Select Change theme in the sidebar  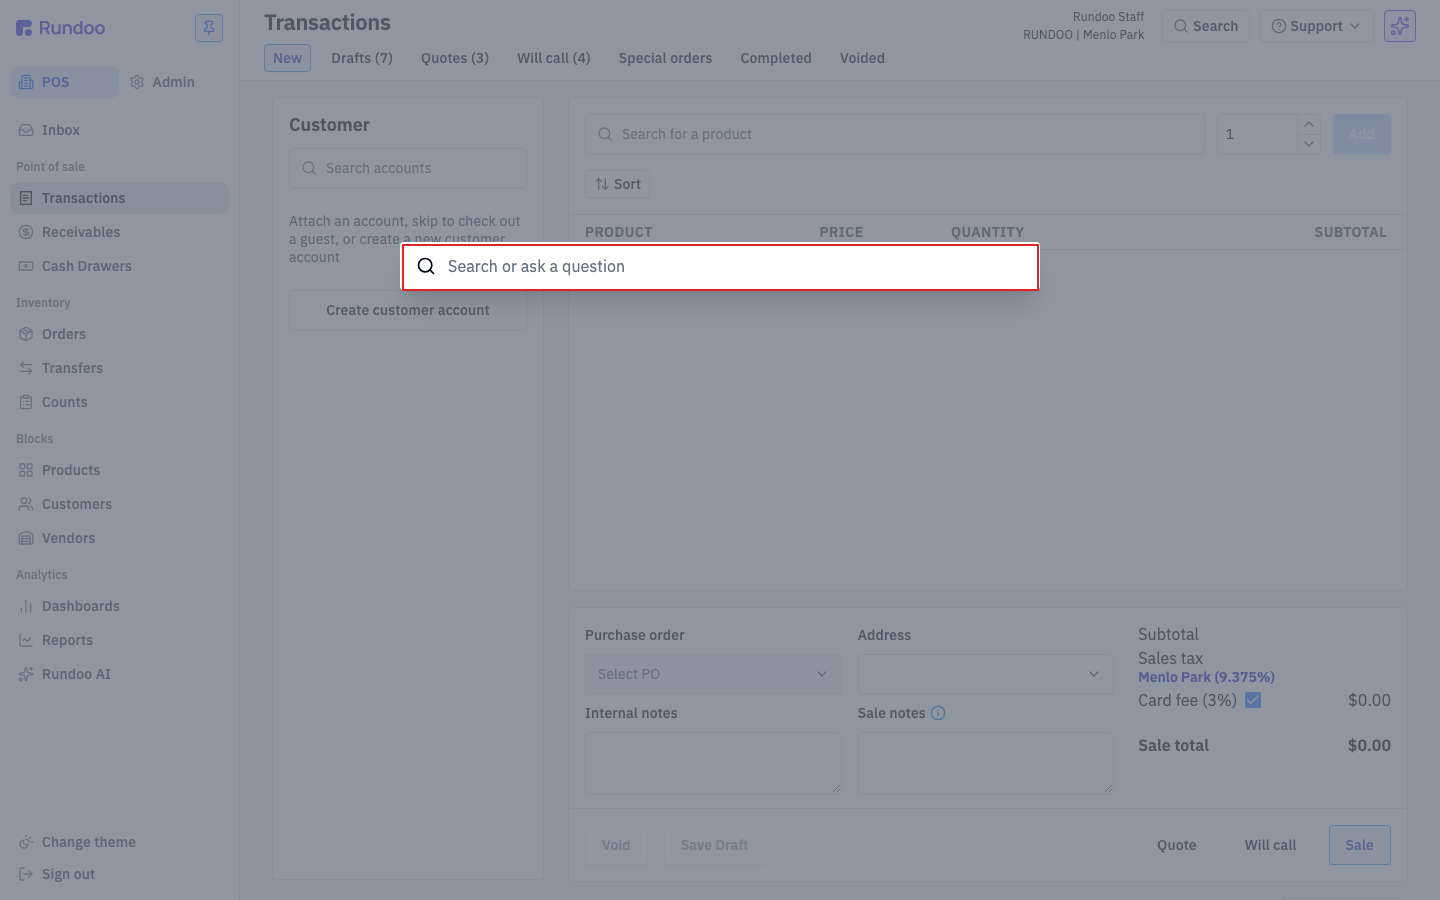point(88,842)
